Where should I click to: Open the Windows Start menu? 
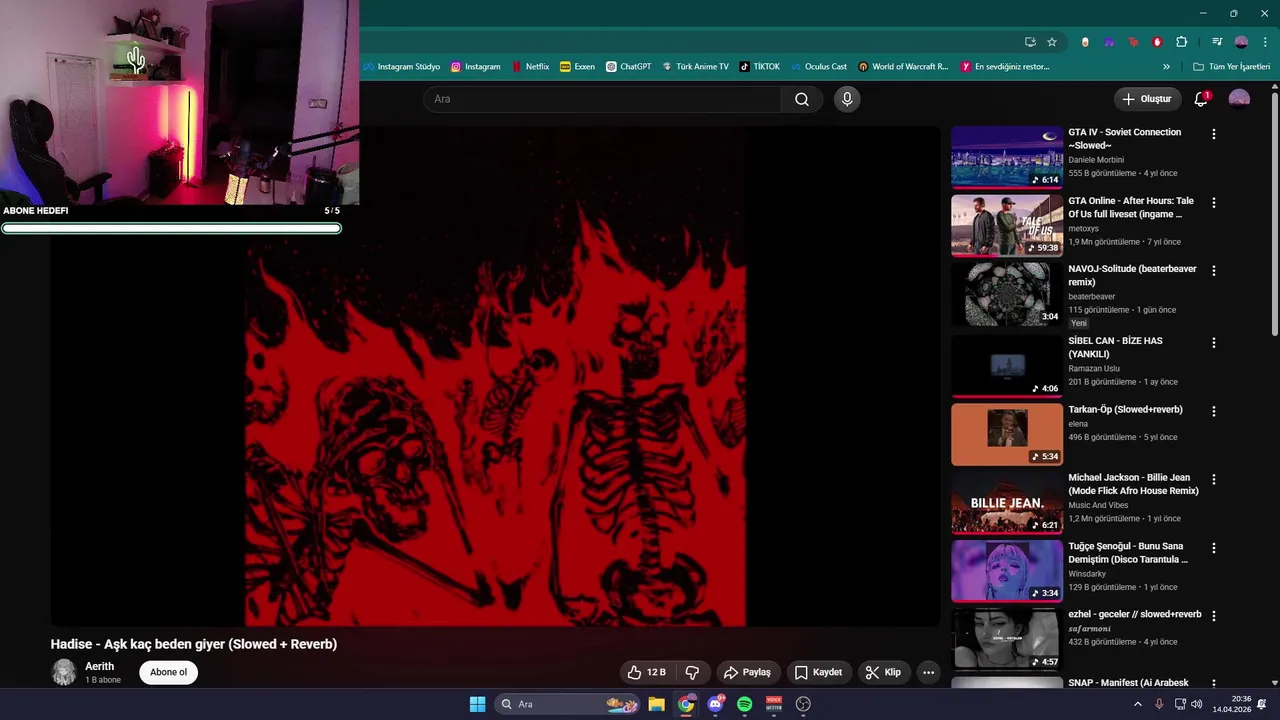coord(477,704)
